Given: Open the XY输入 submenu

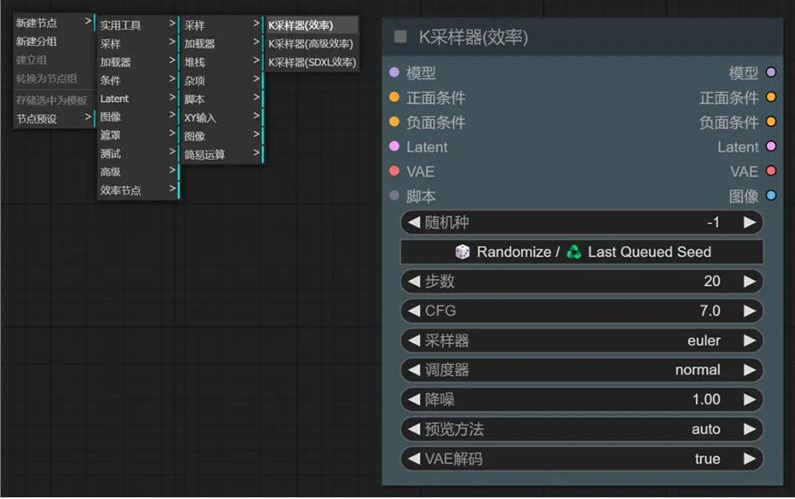Looking at the screenshot, I should coord(222,118).
